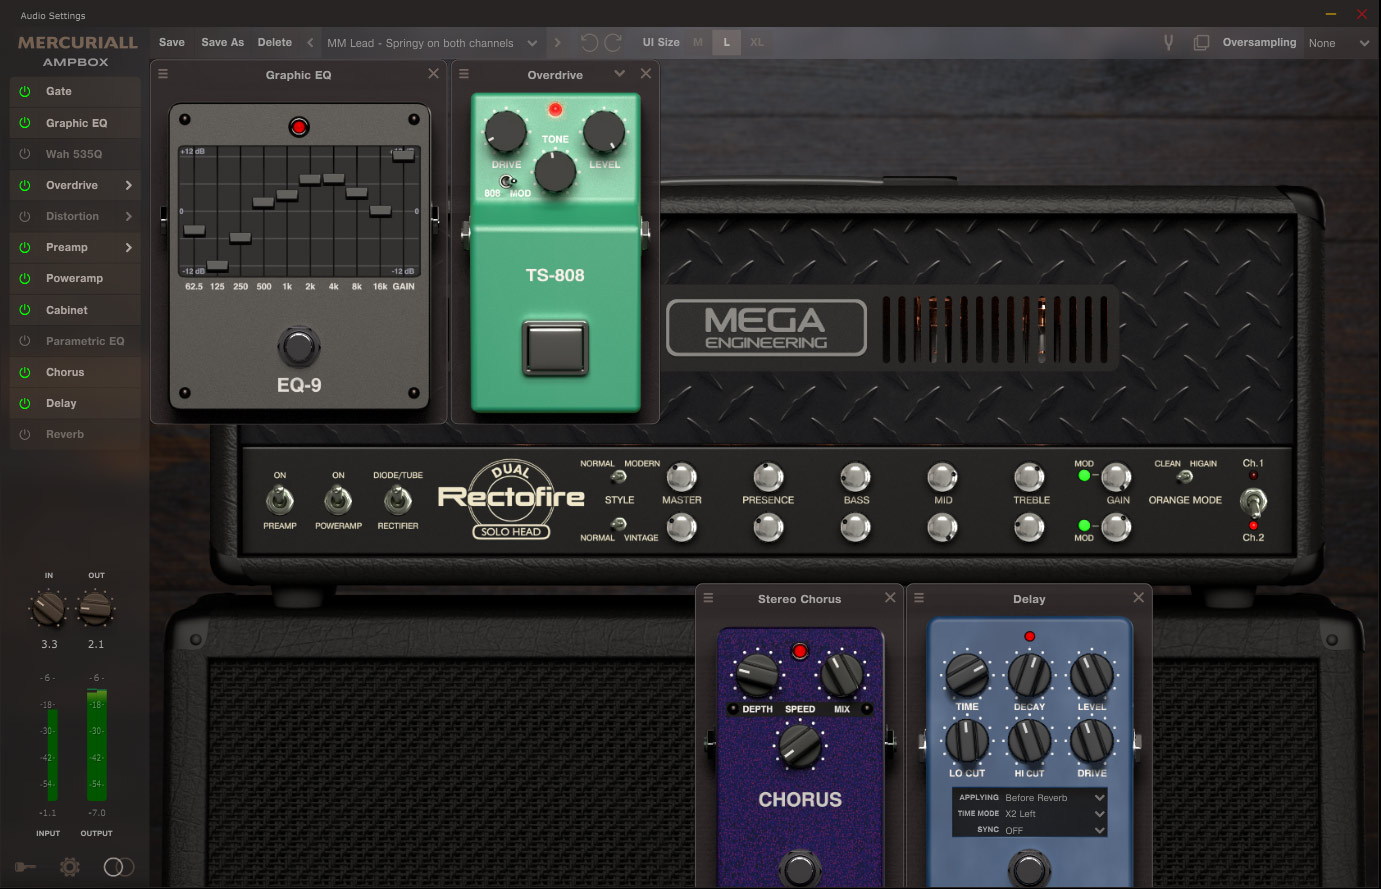This screenshot has height=889, width=1381.
Task: Click the 1k band slider on EQ-9
Action: (287, 196)
